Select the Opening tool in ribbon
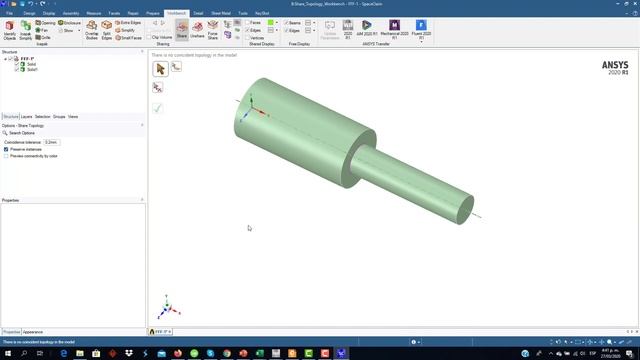The width and height of the screenshot is (640, 360). click(x=45, y=23)
